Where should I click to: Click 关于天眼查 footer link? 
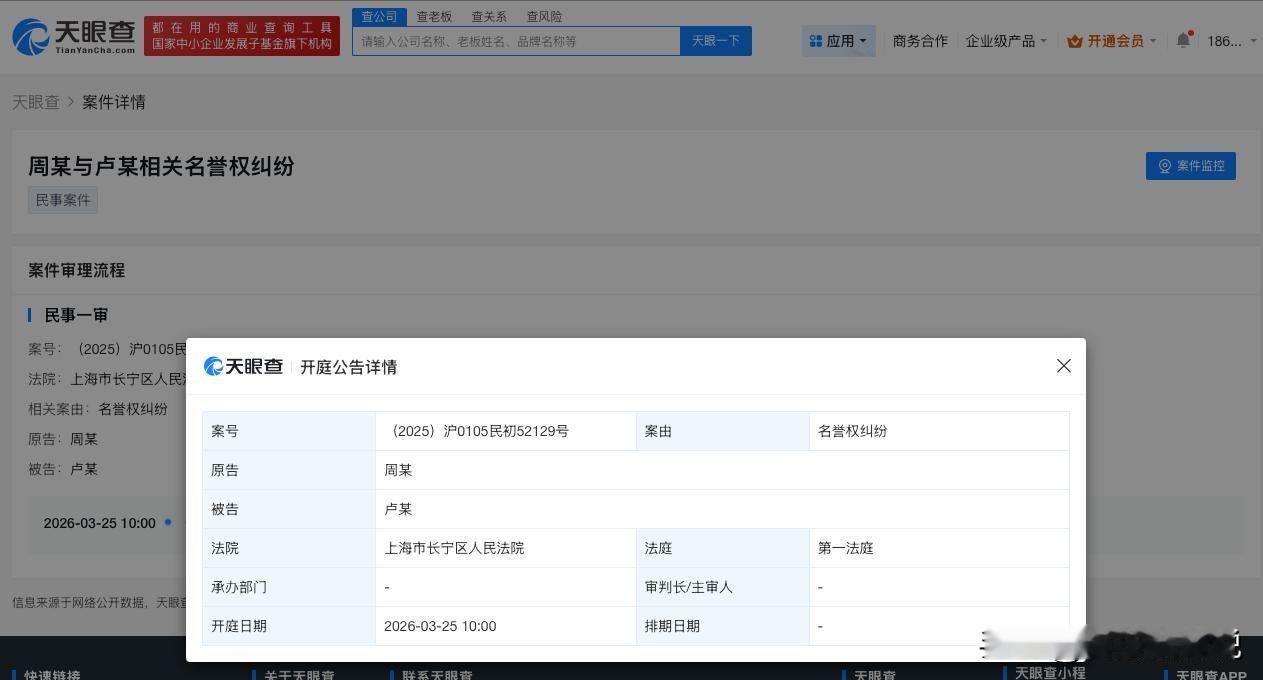(x=299, y=675)
